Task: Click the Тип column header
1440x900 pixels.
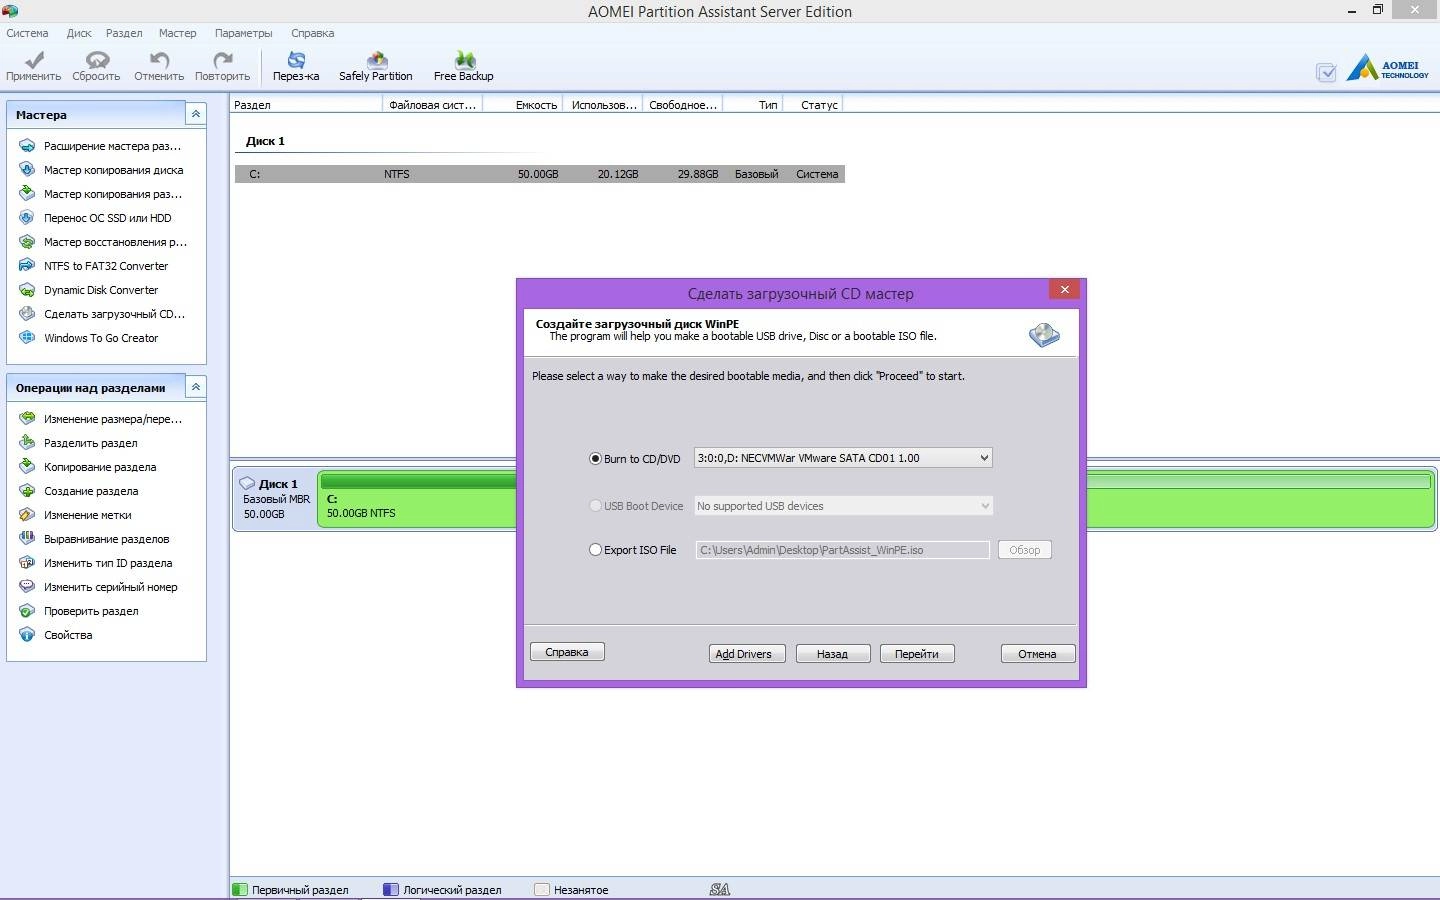Action: tap(754, 104)
